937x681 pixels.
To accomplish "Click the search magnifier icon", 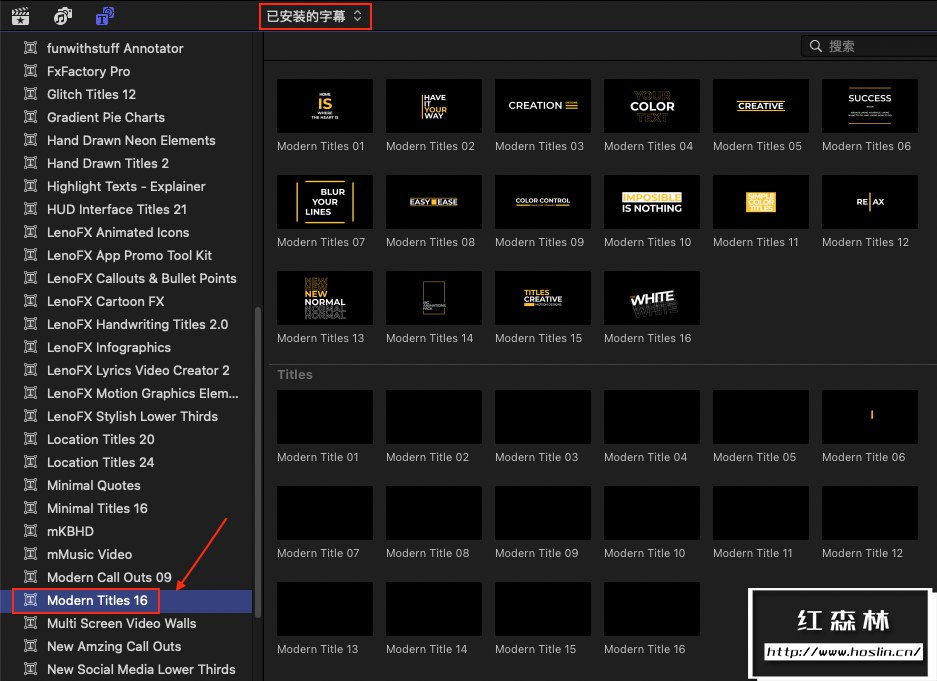I will [816, 46].
